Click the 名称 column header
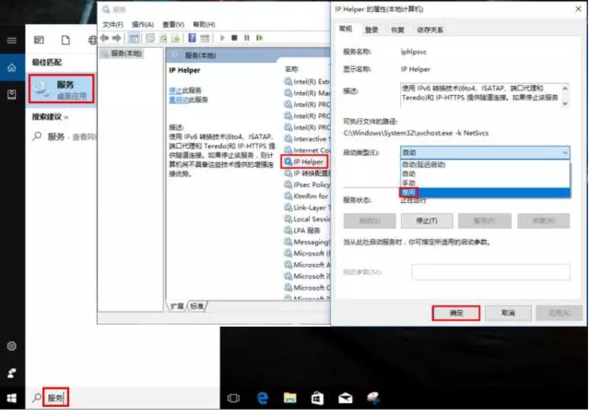Viewport: 600px width, 417px height. 291,69
